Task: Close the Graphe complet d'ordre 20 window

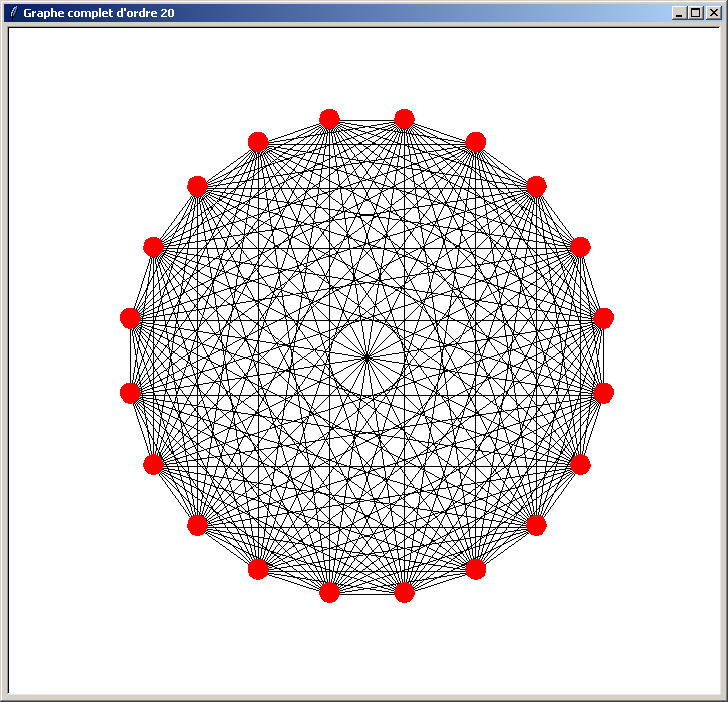Action: pos(713,13)
